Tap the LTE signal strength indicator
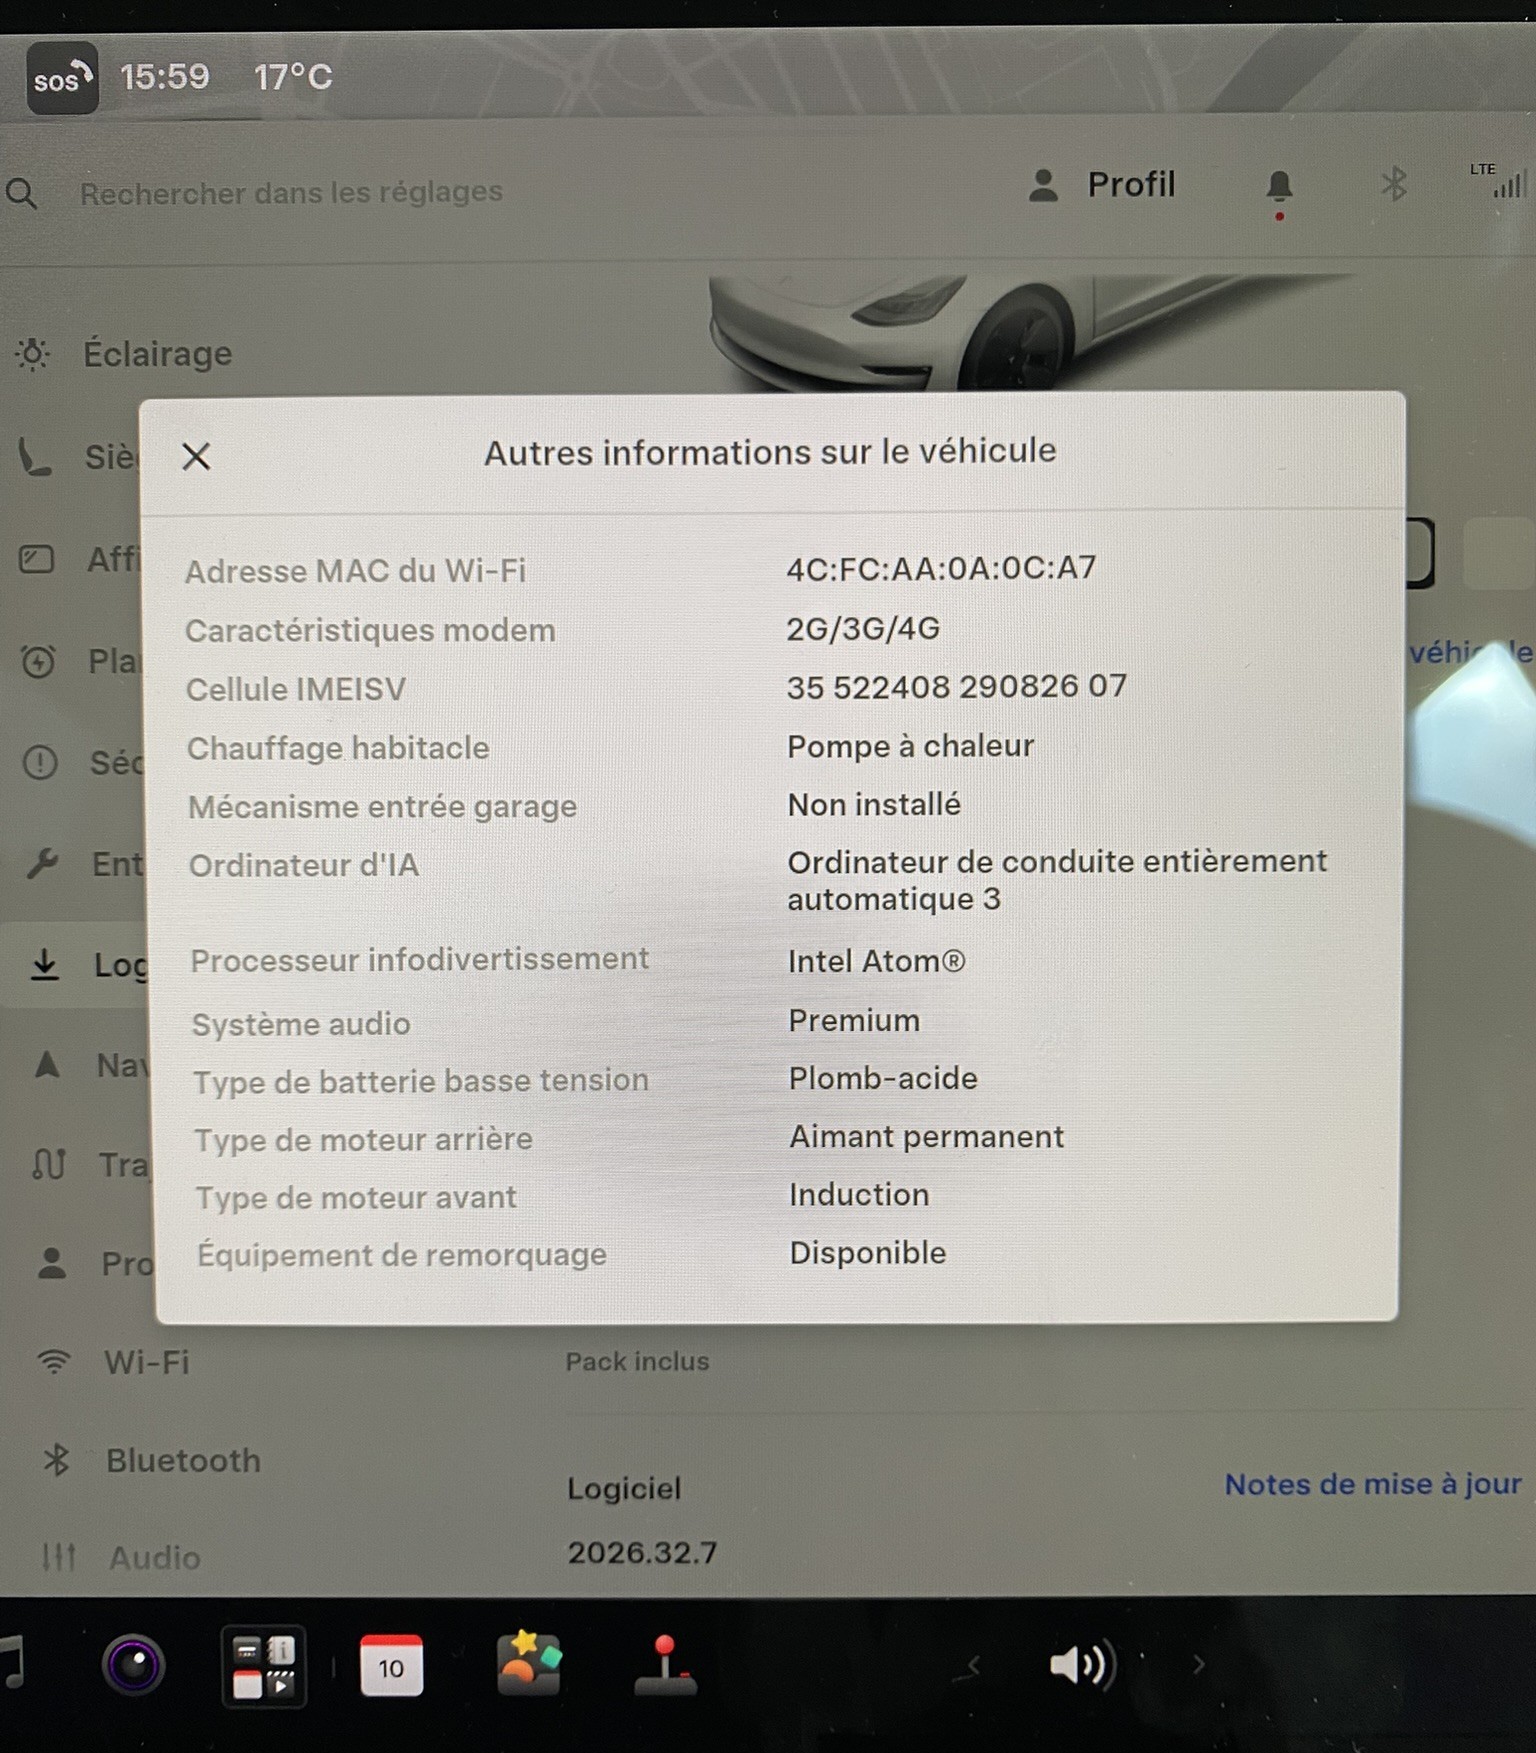 point(1500,180)
